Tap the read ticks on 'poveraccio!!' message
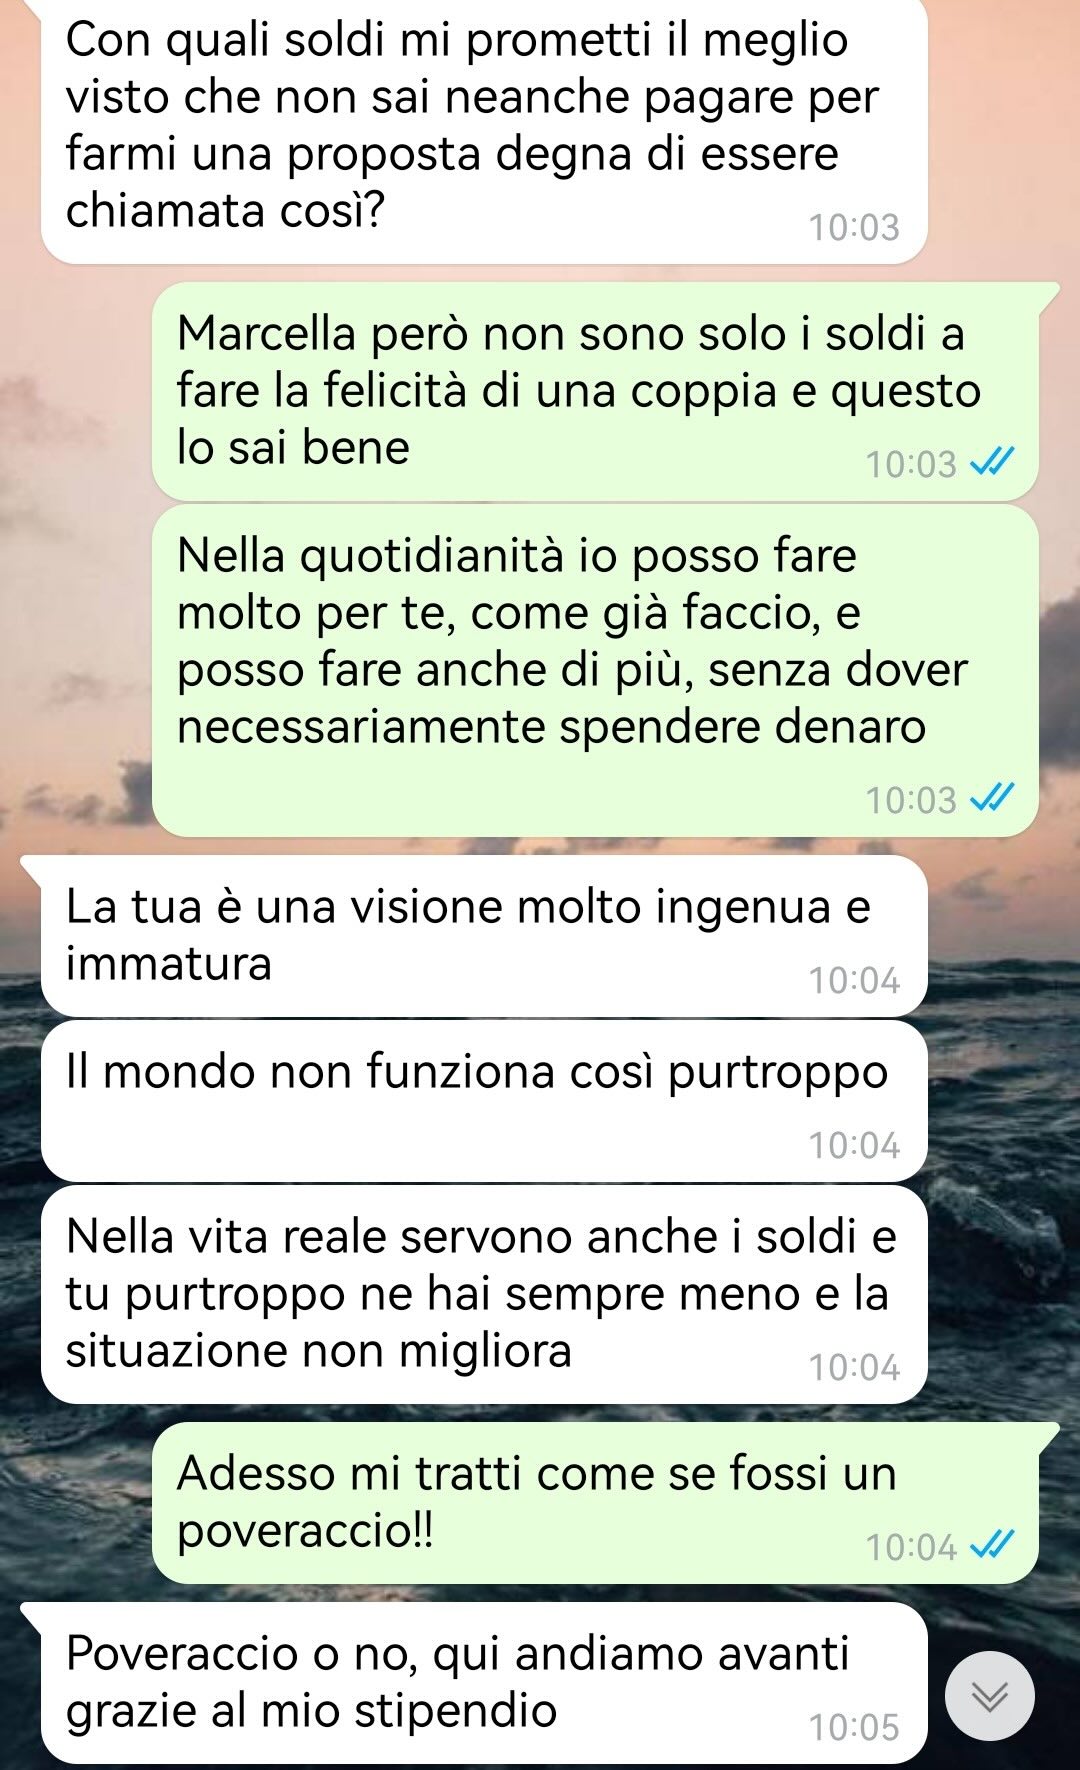1080x1770 pixels. pyautogui.click(x=993, y=1547)
